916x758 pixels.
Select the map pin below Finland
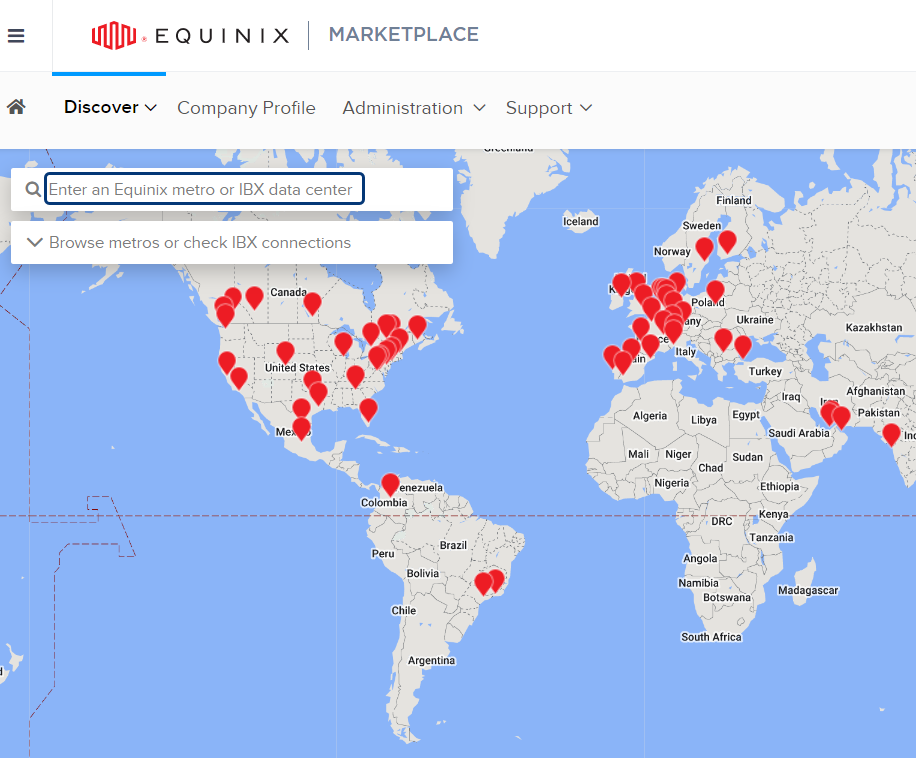click(x=727, y=241)
